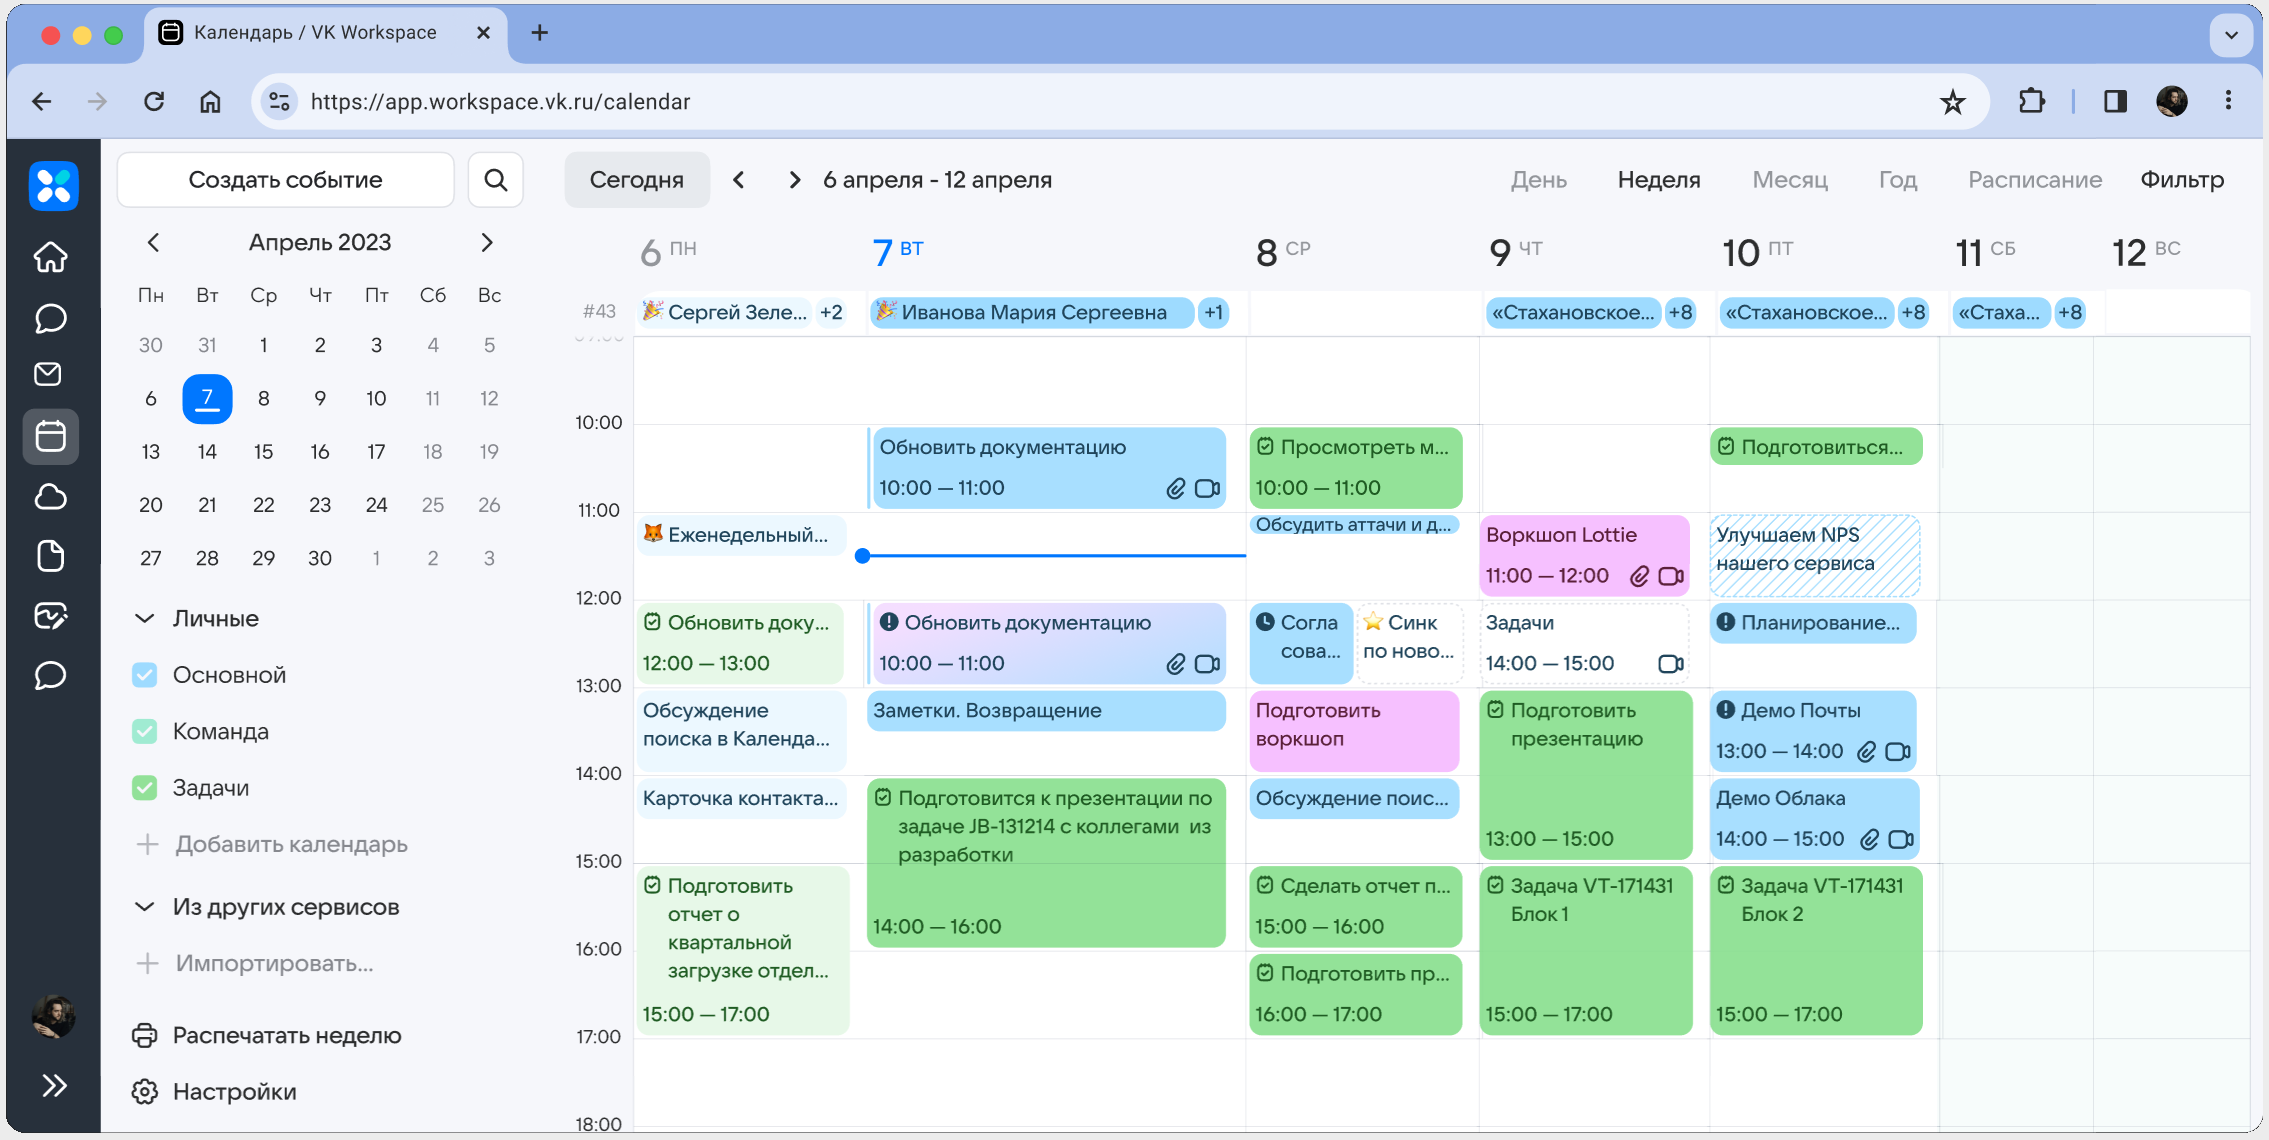The image size is (2269, 1140).
Task: Open the Mail icon in sidebar
Action: [49, 375]
